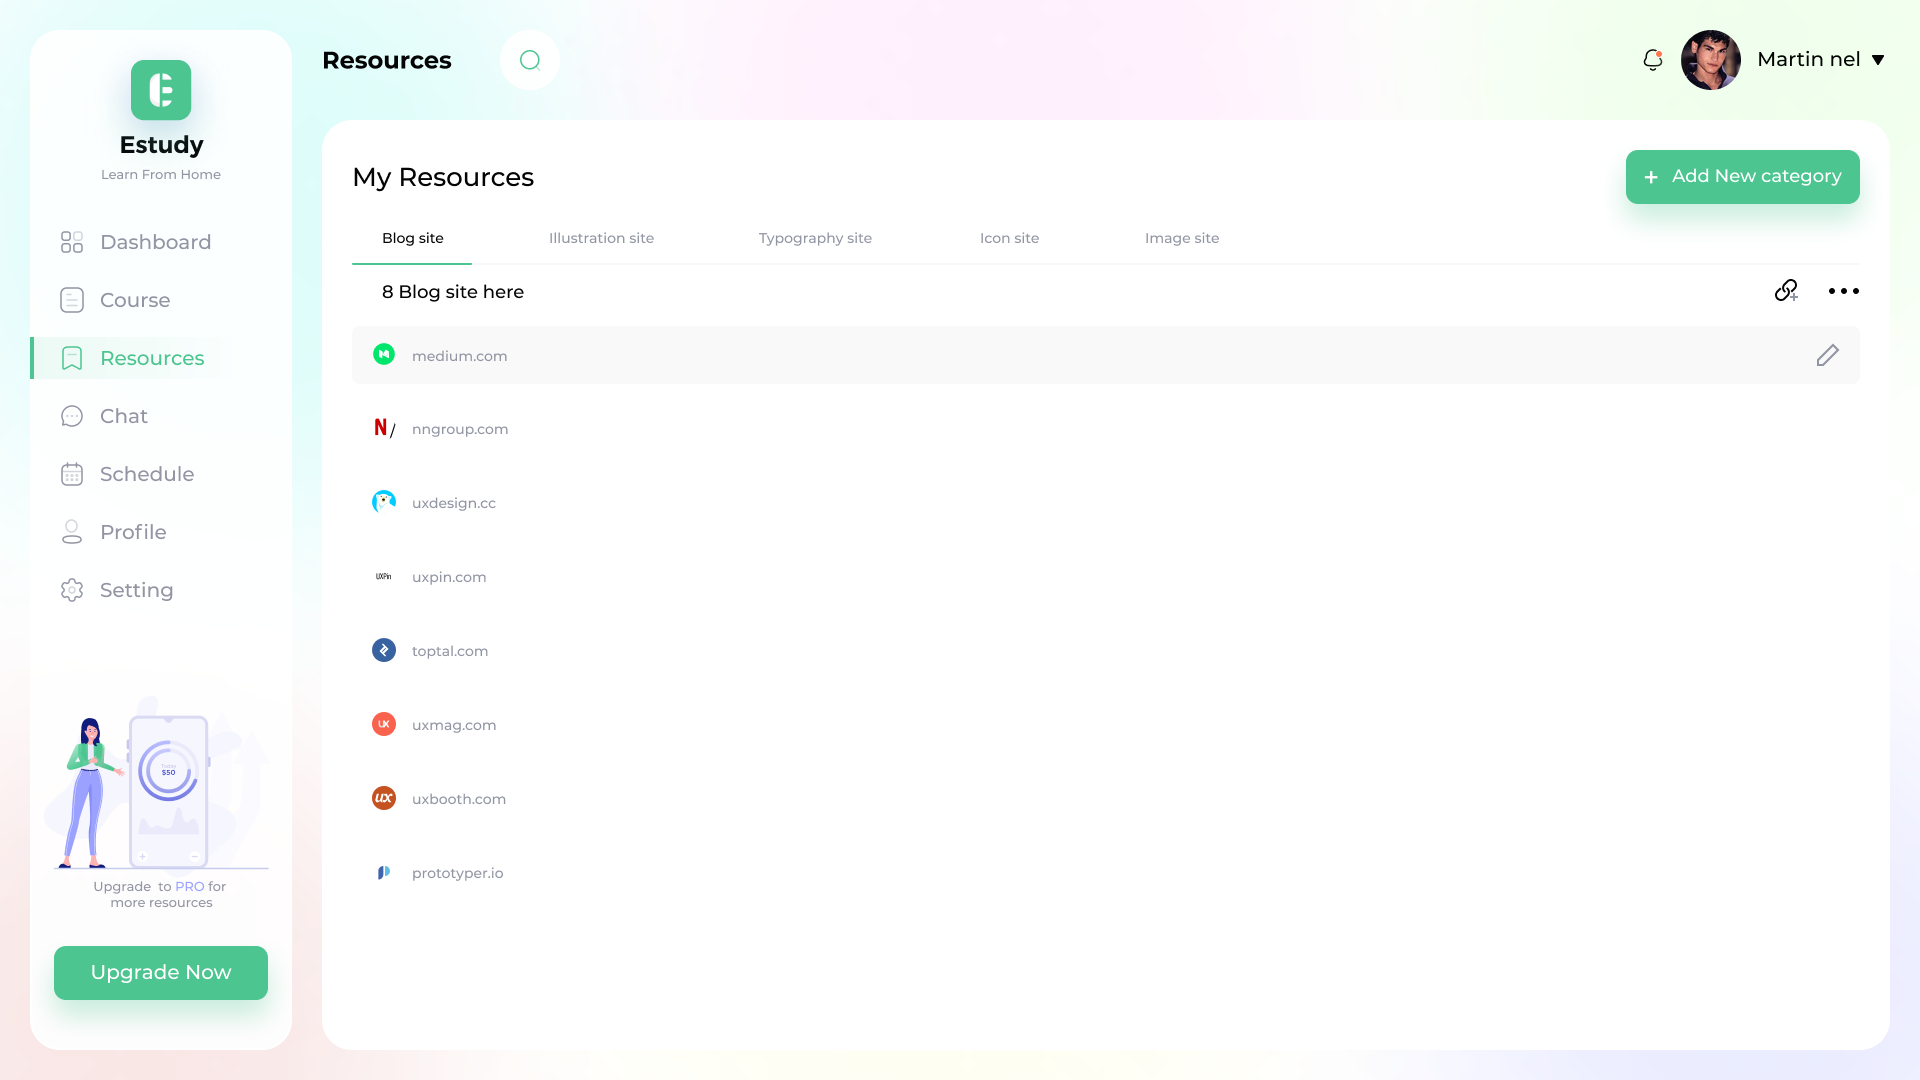
Task: Click the Setting gear icon
Action: tap(71, 590)
